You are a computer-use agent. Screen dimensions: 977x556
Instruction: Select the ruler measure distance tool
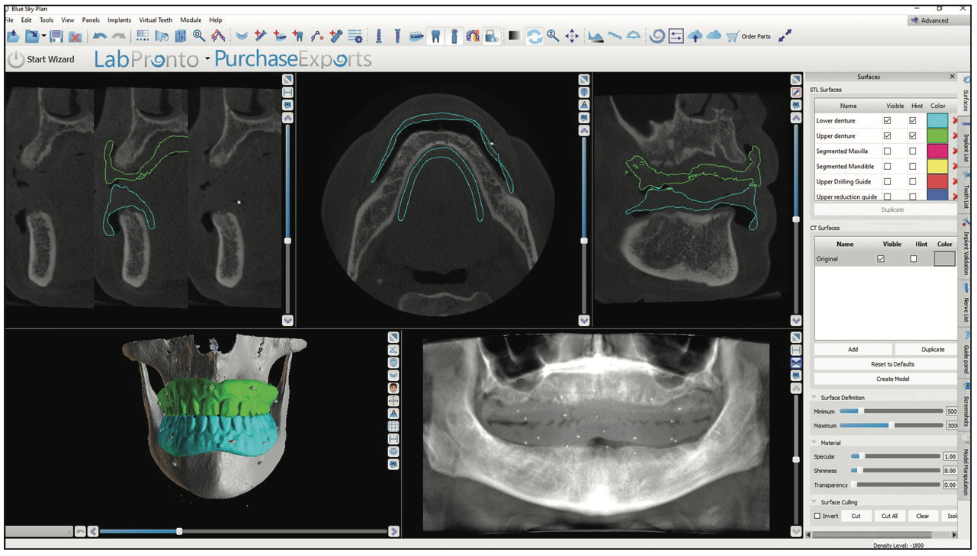click(x=614, y=36)
